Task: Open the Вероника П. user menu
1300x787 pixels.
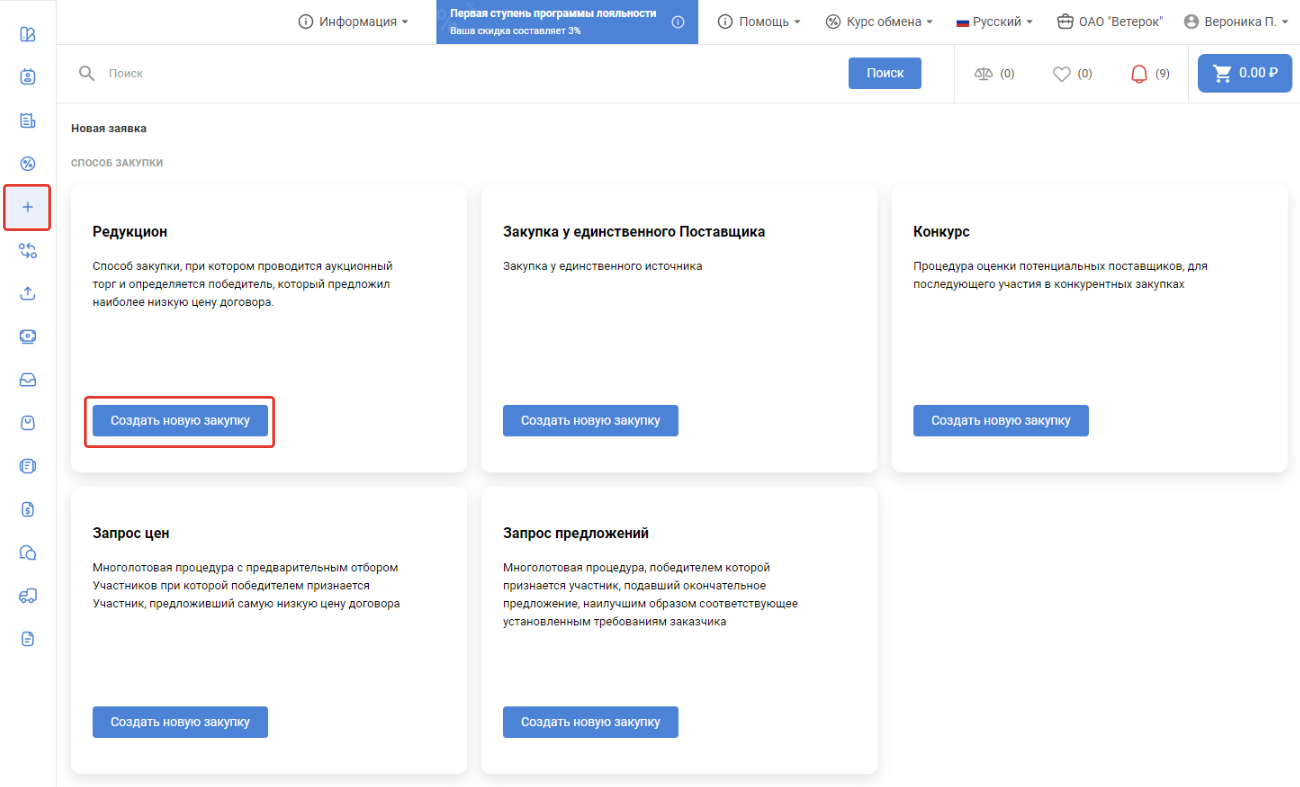Action: (x=1235, y=22)
